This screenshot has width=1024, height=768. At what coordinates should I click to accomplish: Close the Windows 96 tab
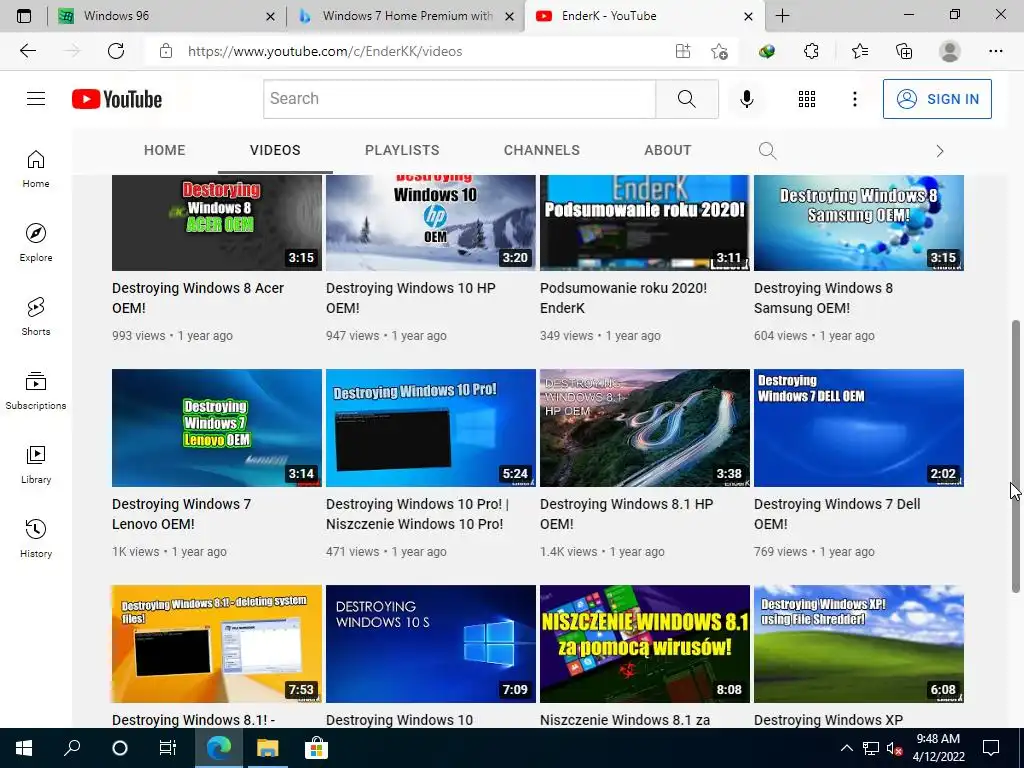[x=270, y=16]
